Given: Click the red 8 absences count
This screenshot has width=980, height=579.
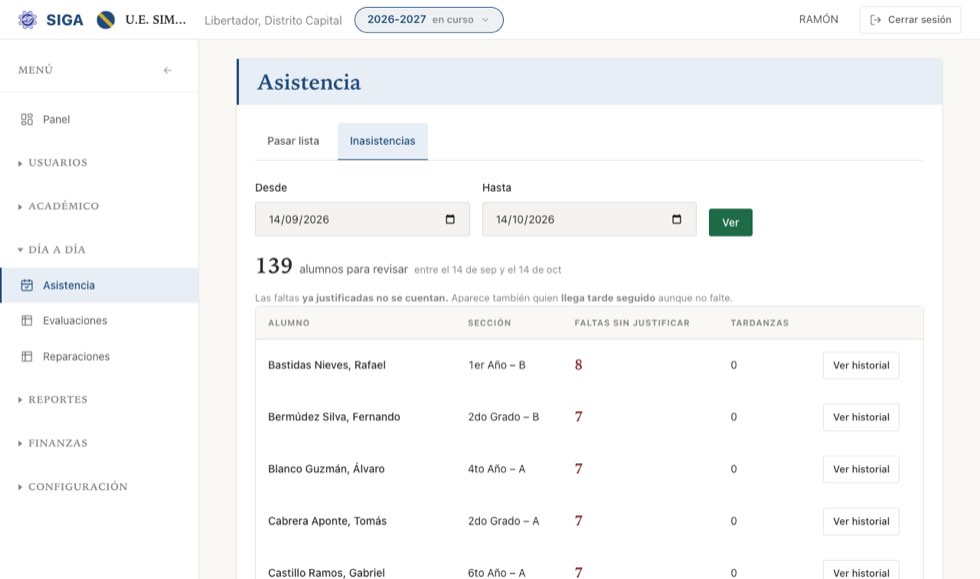Looking at the screenshot, I should pos(578,365).
